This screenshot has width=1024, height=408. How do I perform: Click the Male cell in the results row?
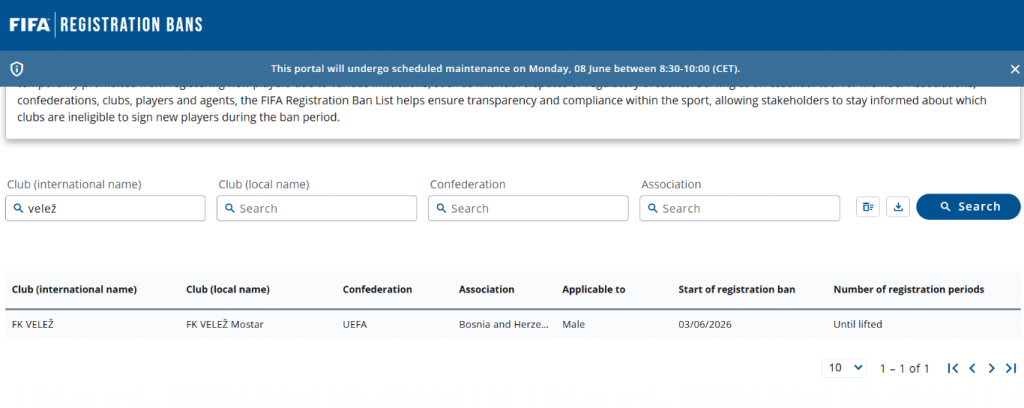point(573,324)
